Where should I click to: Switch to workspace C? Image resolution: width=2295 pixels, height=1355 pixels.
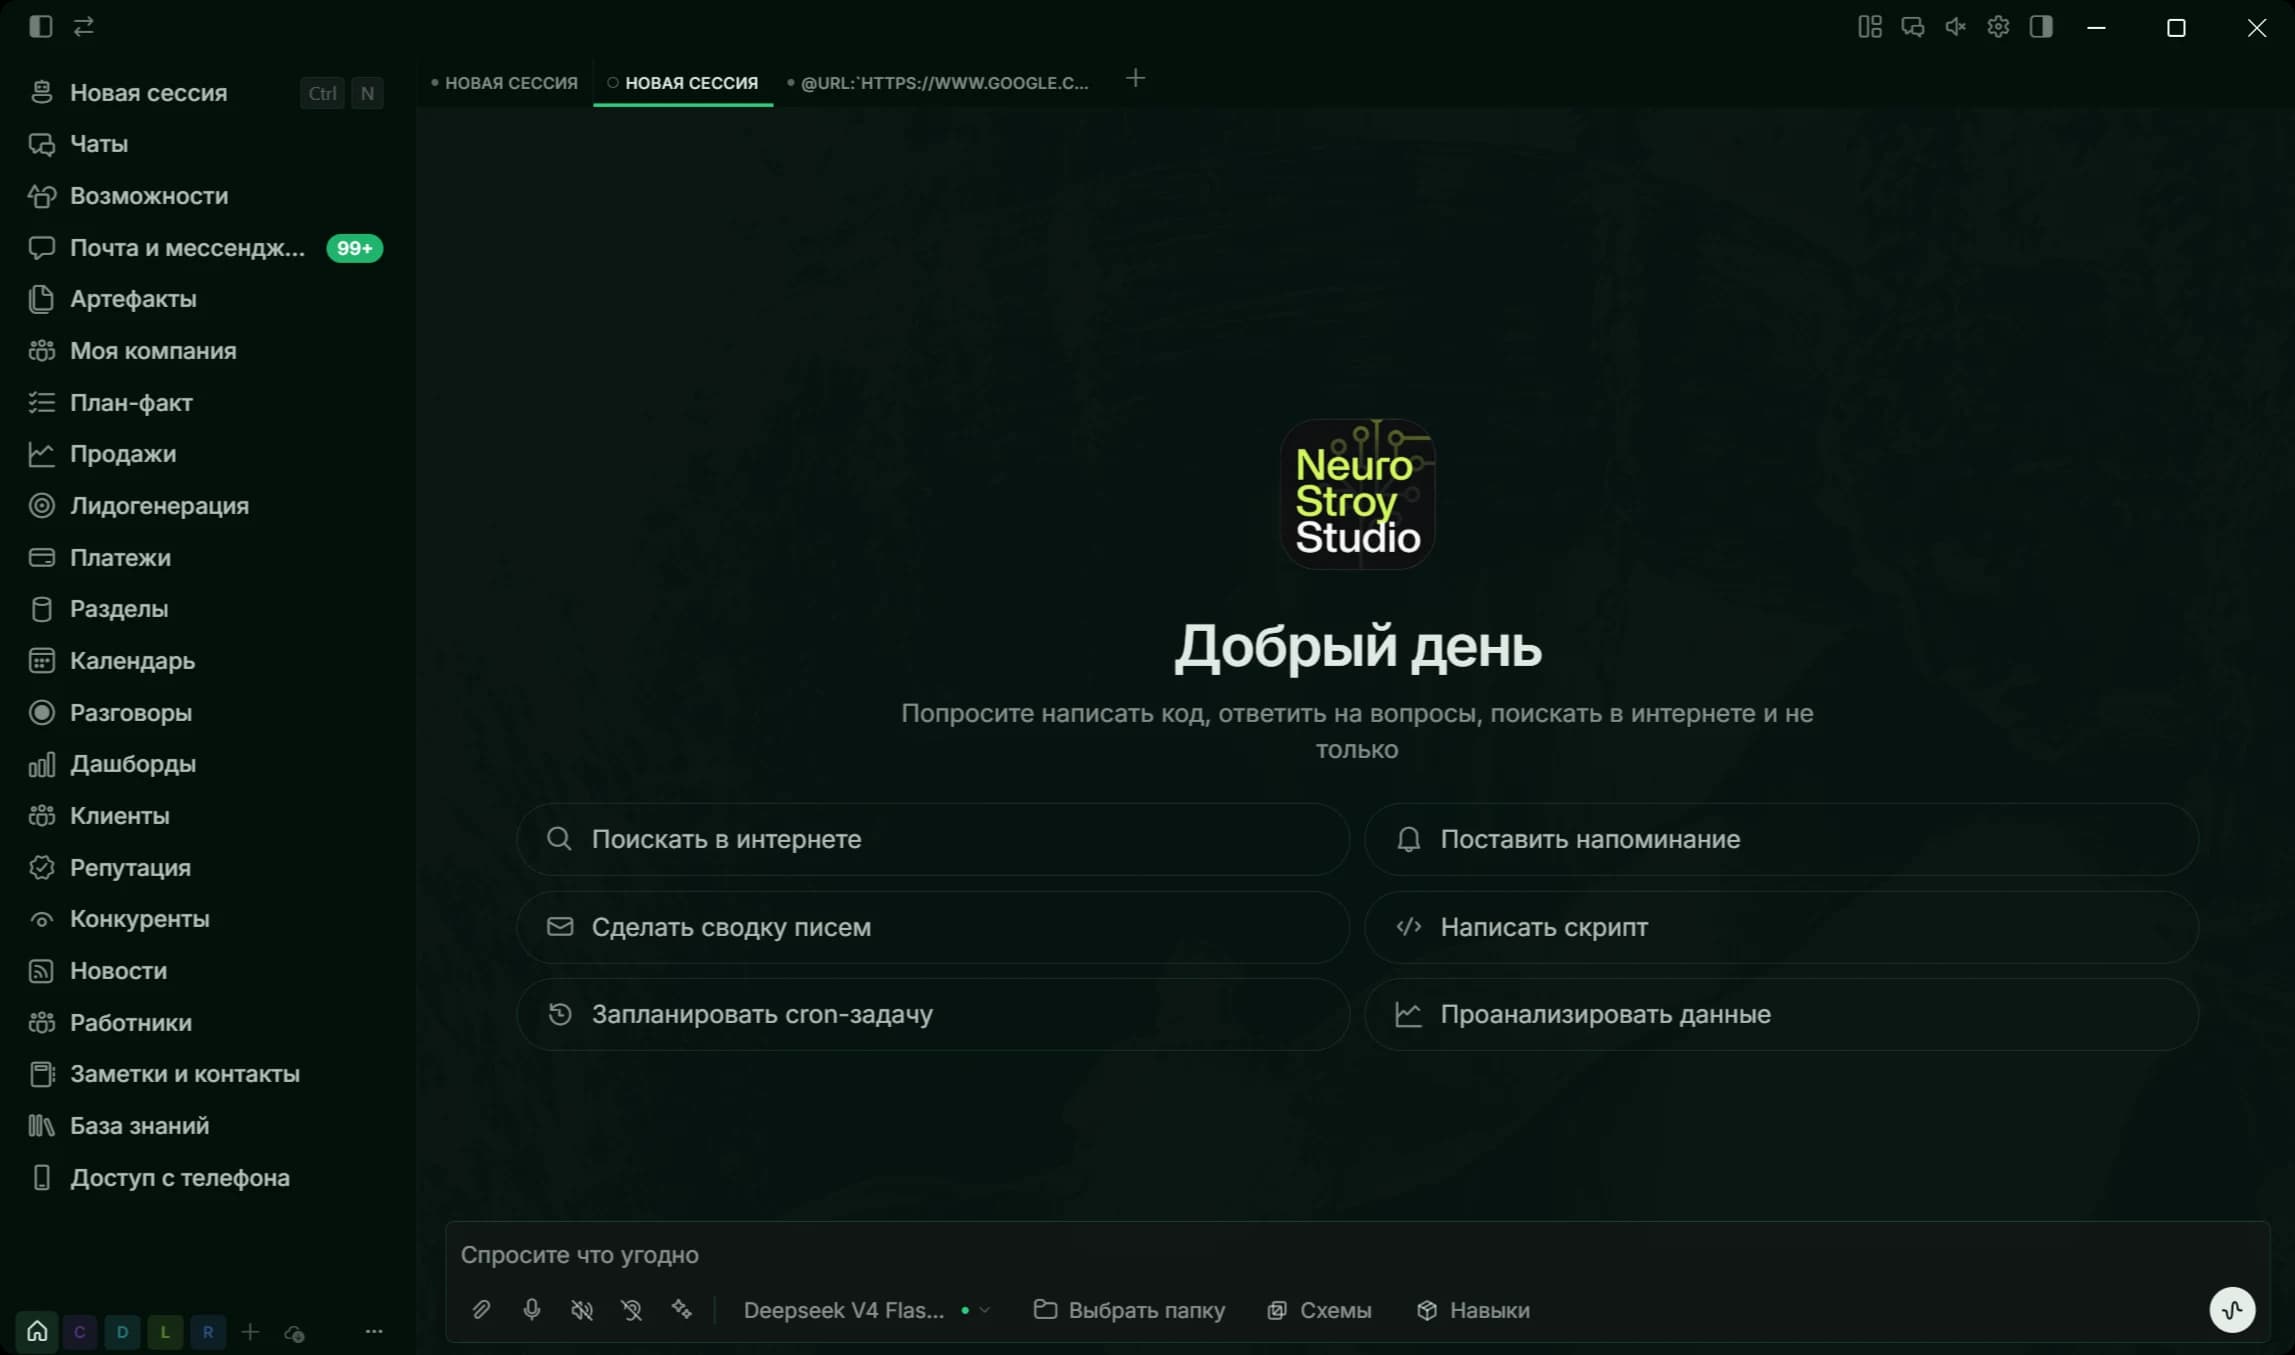pos(80,1332)
